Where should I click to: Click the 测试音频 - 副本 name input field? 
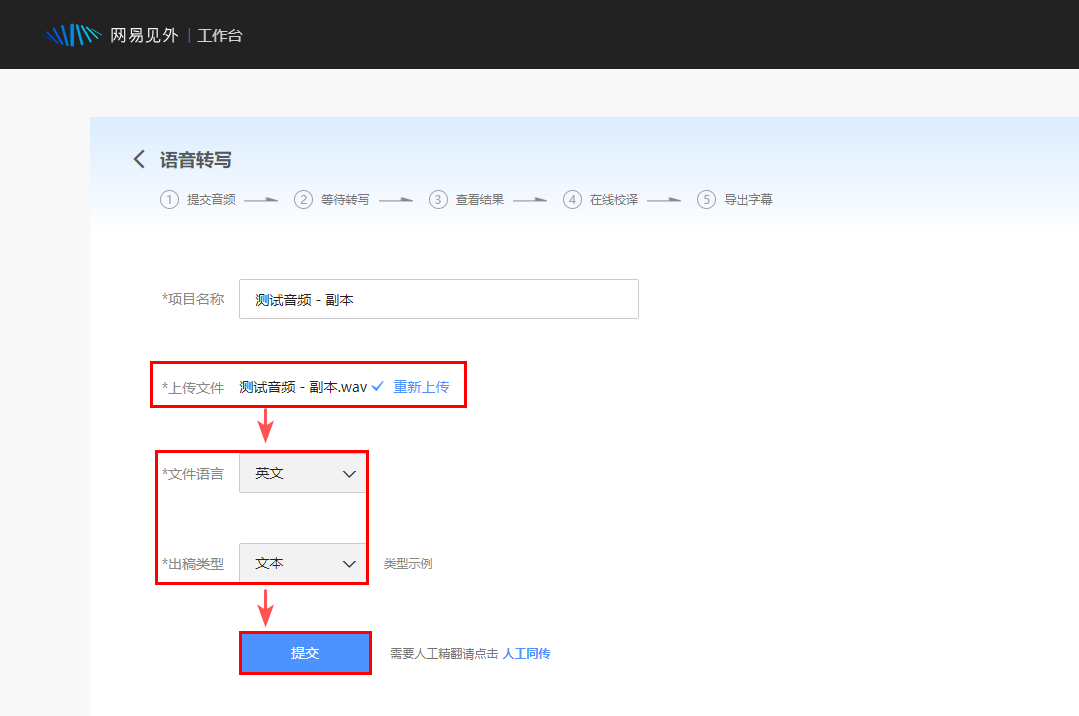[x=438, y=298]
